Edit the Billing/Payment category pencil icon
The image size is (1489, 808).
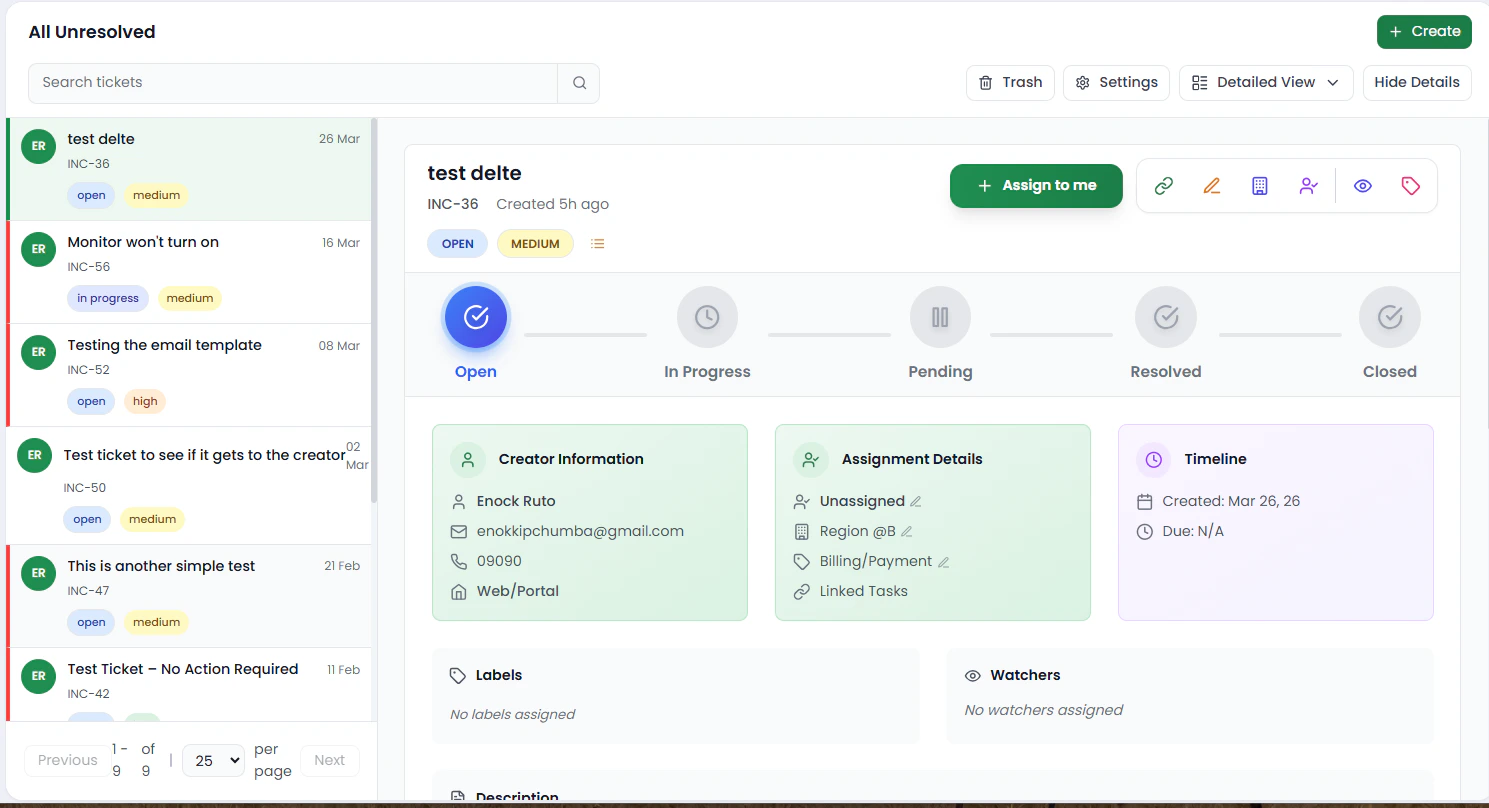coord(943,562)
